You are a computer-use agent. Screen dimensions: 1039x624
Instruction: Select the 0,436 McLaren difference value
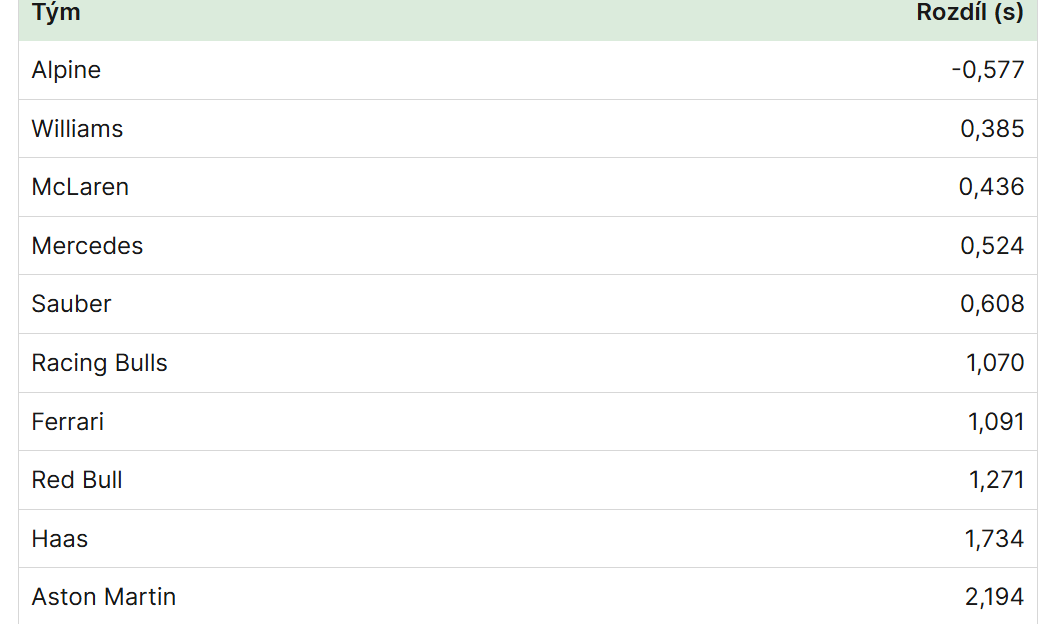[992, 187]
